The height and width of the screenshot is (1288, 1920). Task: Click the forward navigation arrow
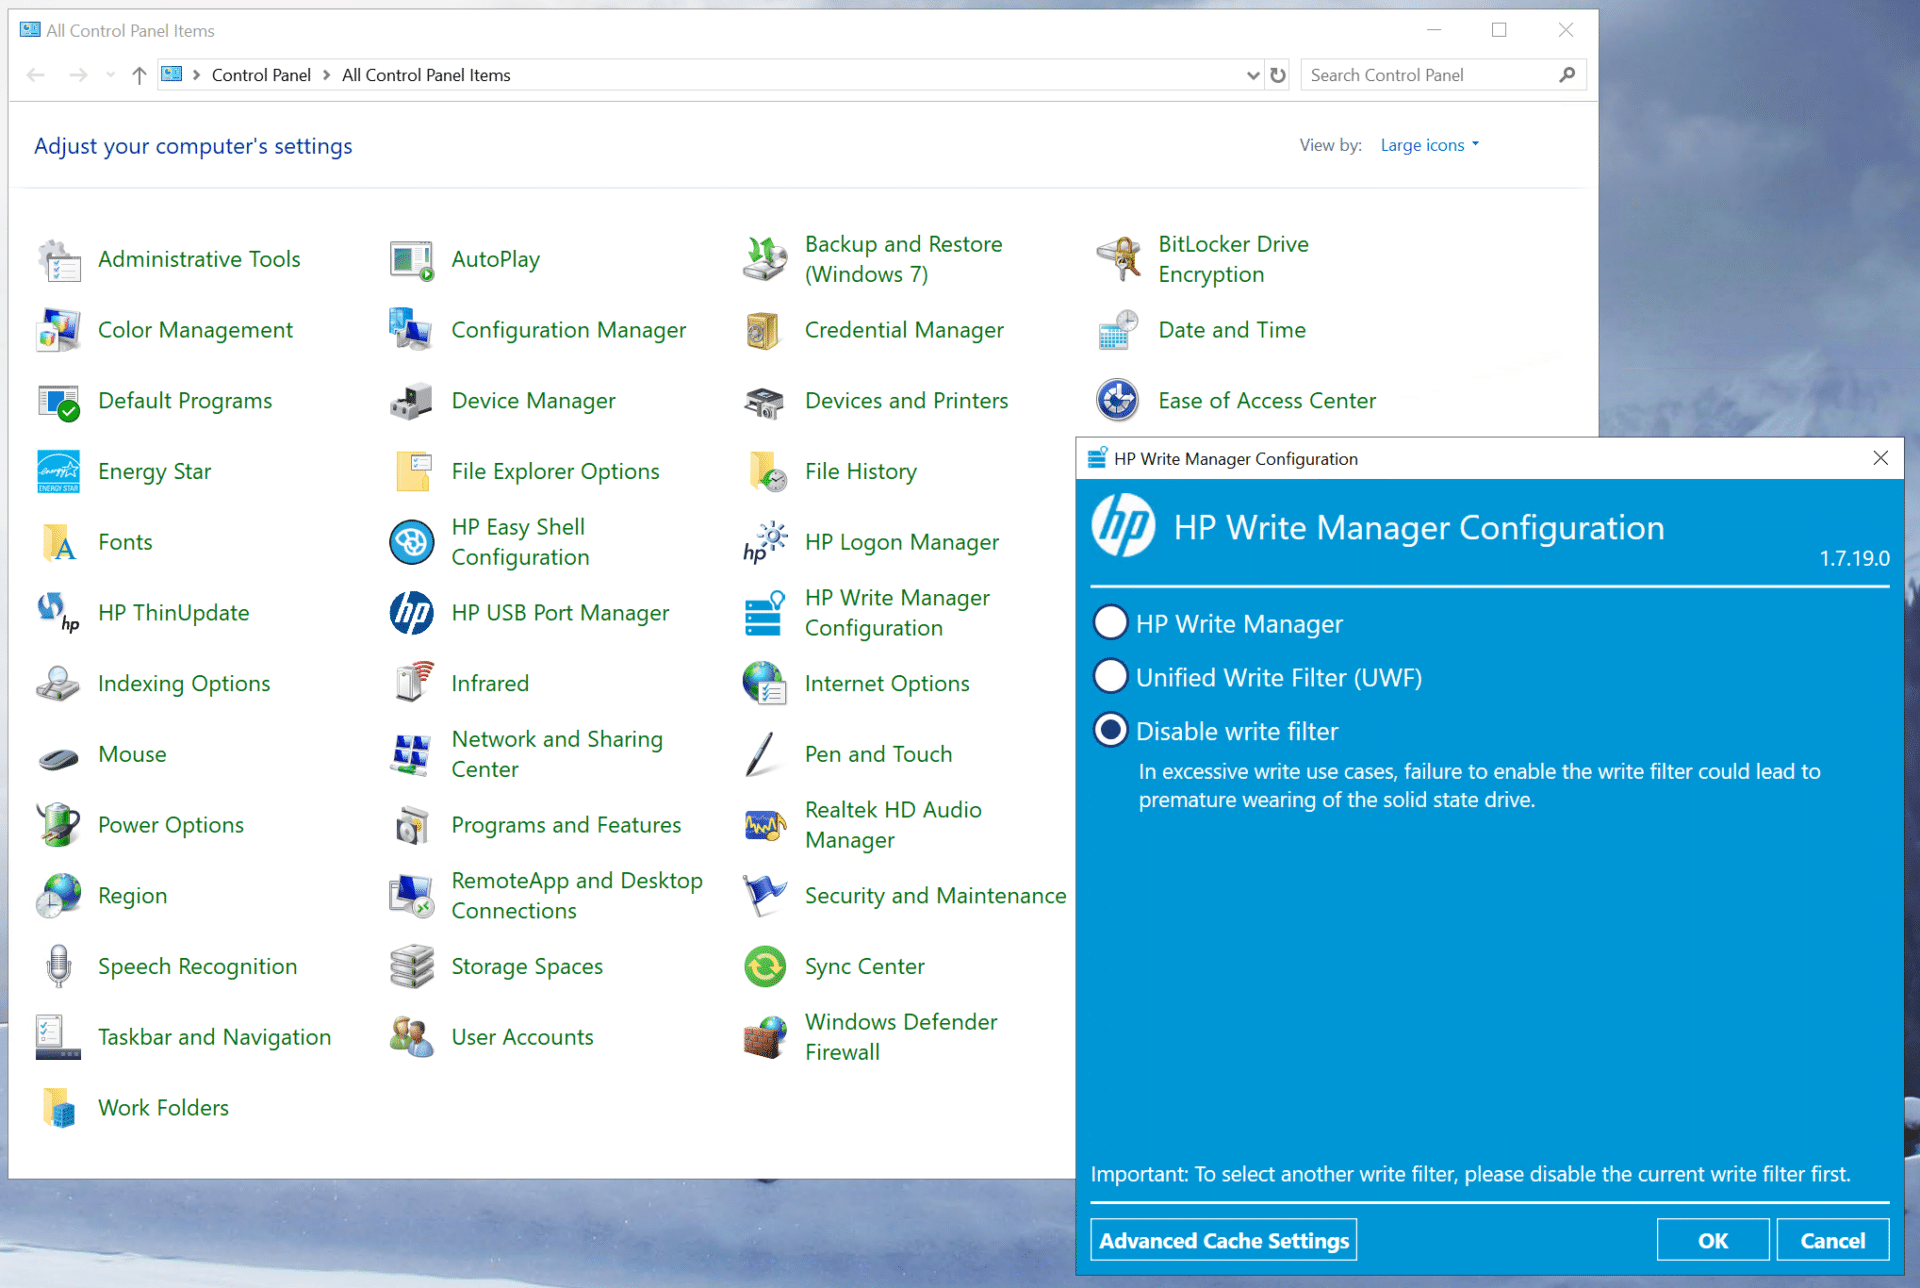click(x=78, y=75)
